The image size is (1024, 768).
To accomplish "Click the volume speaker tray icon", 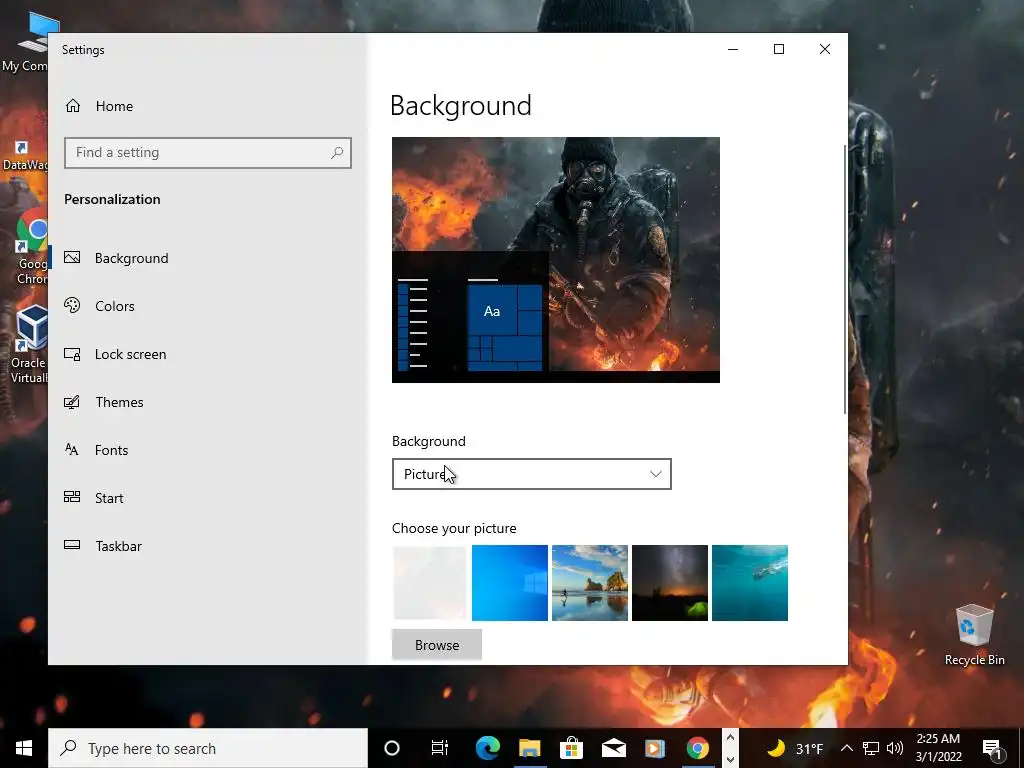I will coord(895,748).
